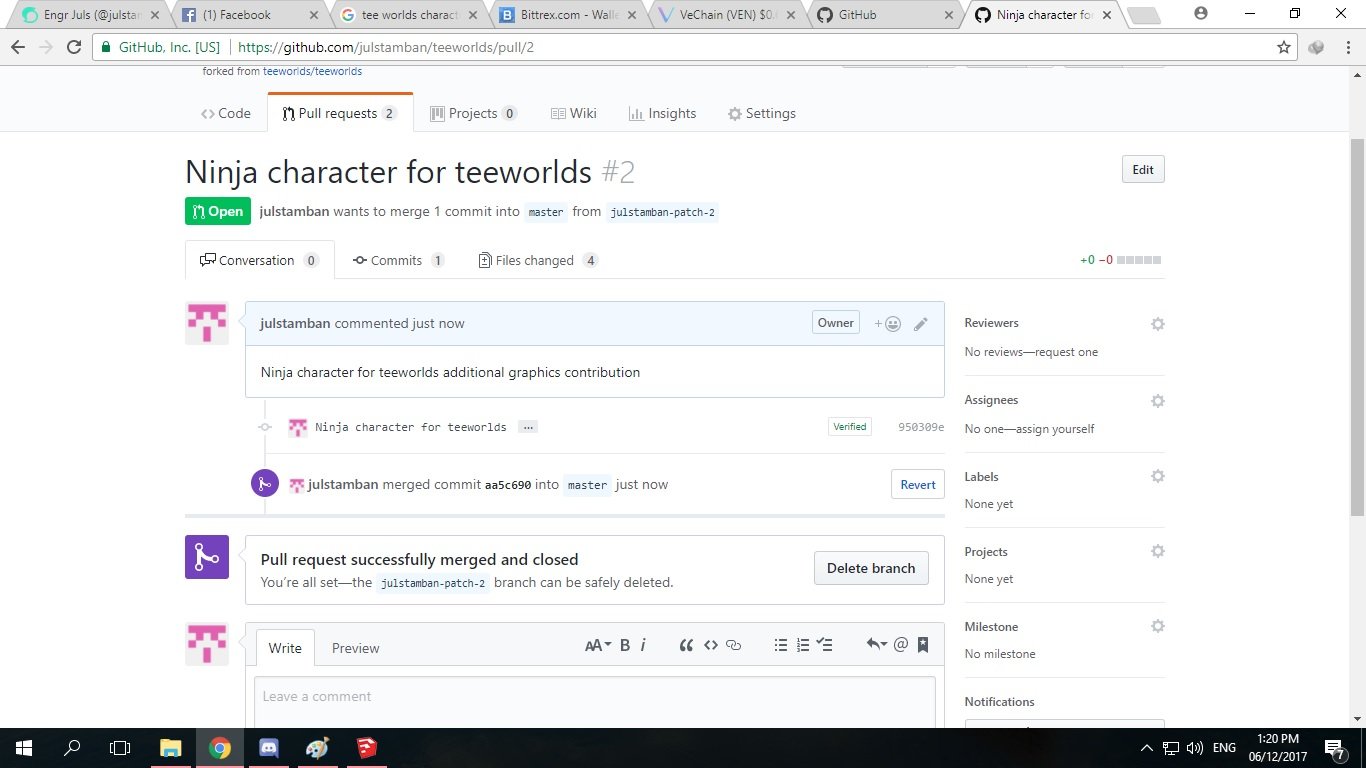Apply italic formatting in the comment editor
Image resolution: width=1366 pixels, height=768 pixels.
(x=643, y=645)
